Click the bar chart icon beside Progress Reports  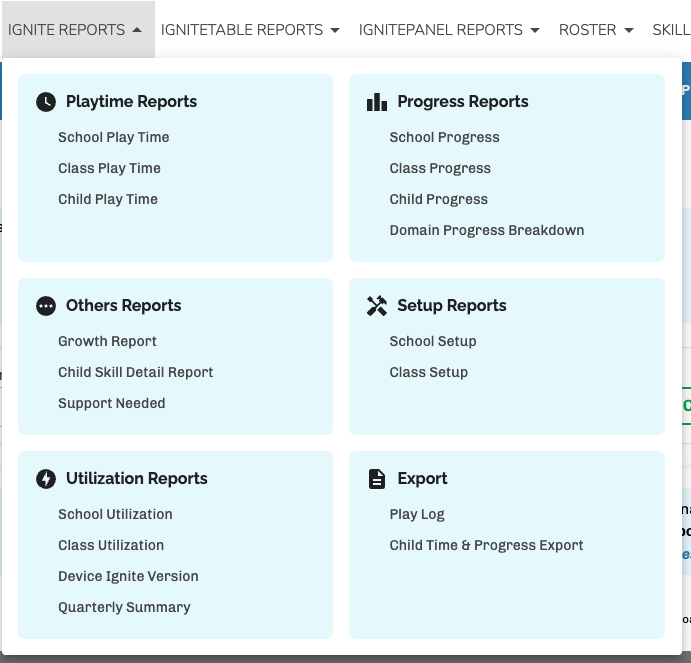[x=377, y=102]
